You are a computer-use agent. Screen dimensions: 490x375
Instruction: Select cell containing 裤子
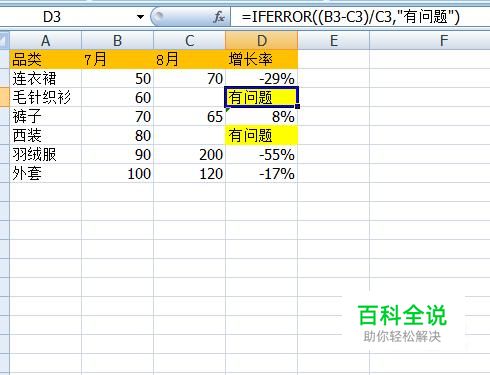[45, 116]
